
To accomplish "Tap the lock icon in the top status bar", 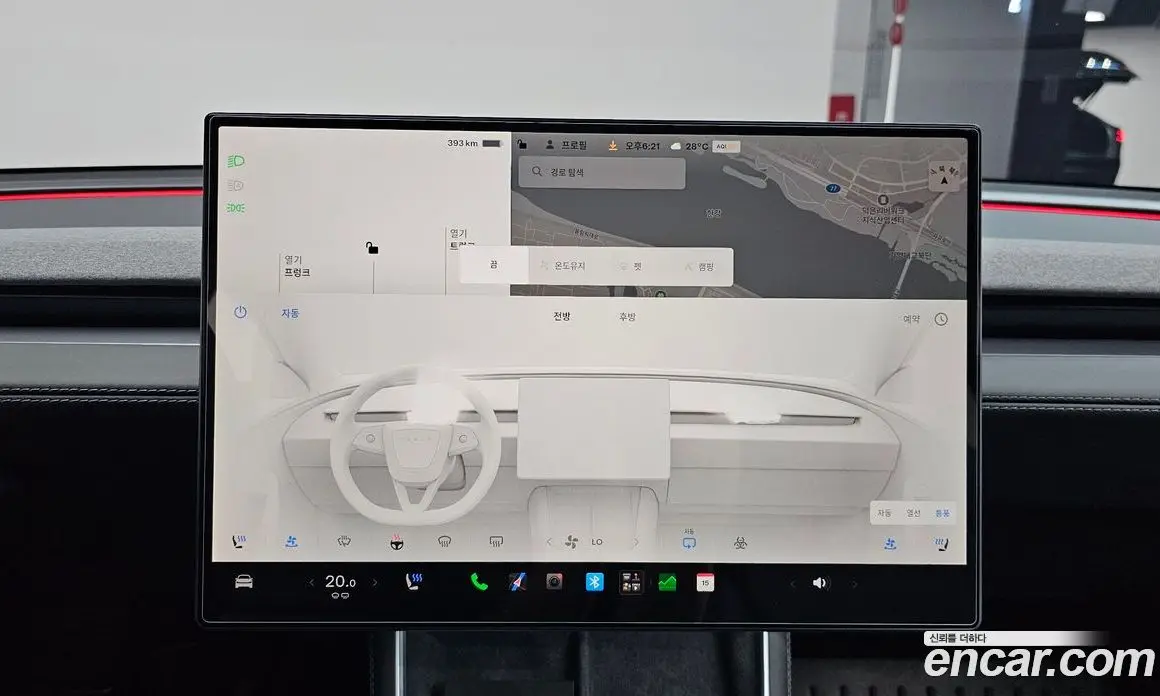I will pos(522,144).
